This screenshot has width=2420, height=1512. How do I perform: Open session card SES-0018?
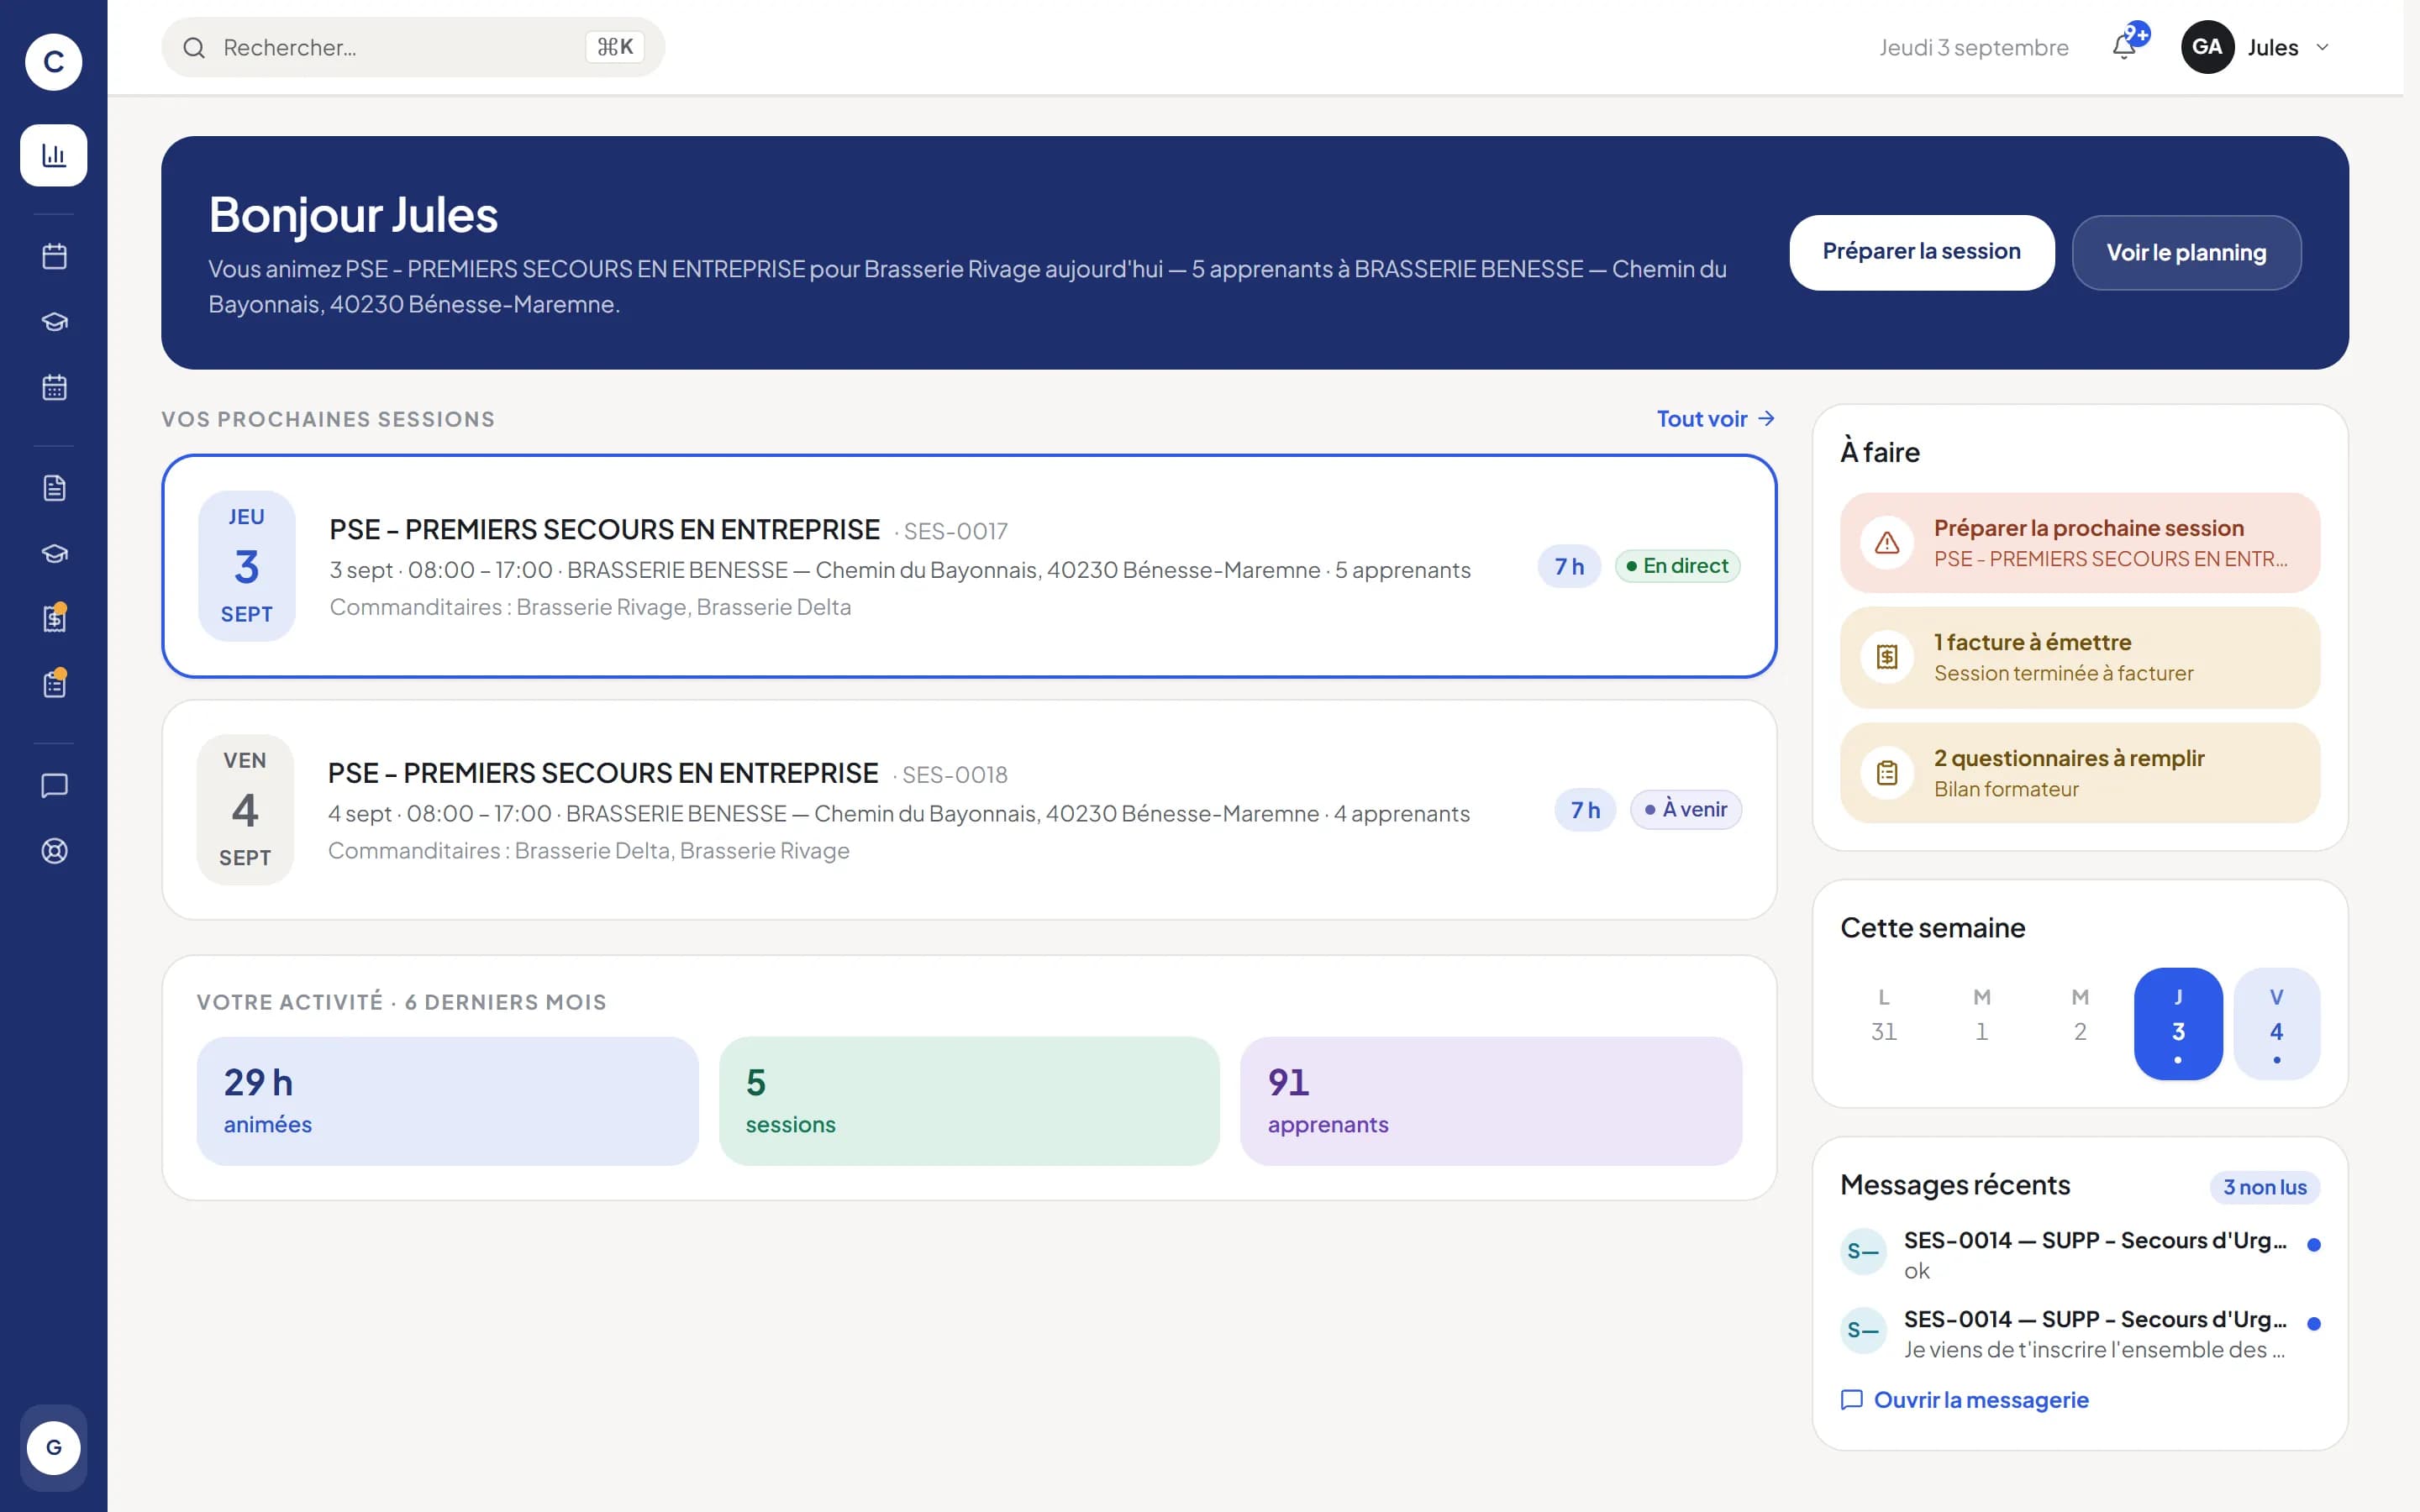pyautogui.click(x=969, y=809)
